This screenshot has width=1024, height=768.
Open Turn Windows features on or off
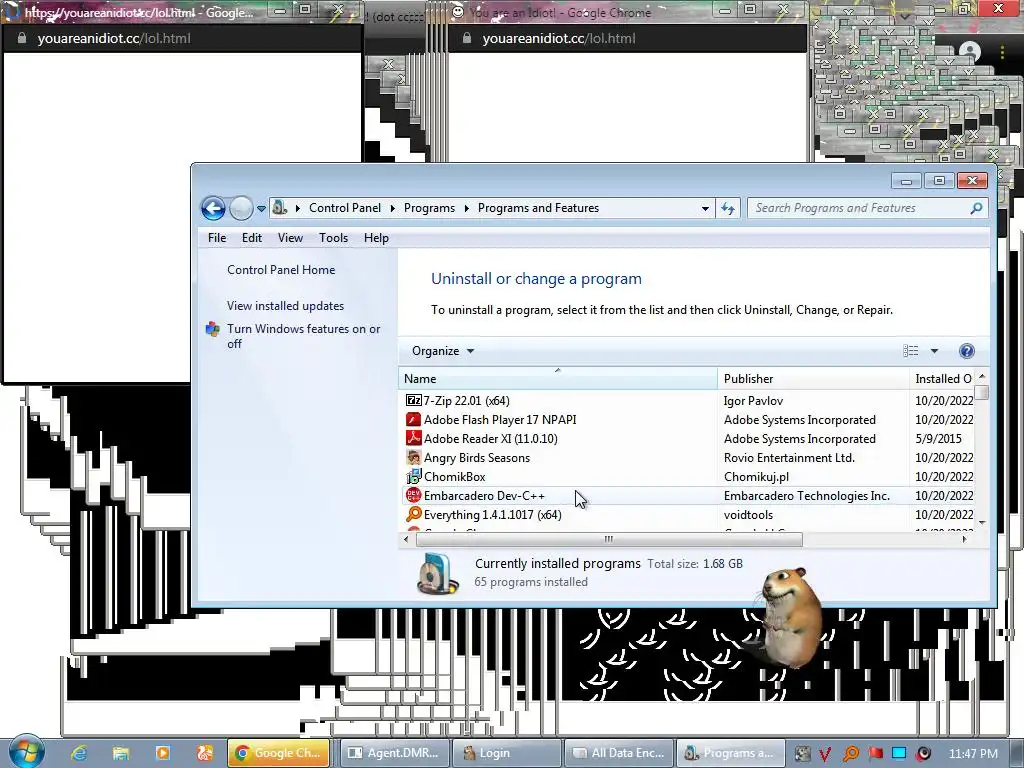(x=304, y=336)
